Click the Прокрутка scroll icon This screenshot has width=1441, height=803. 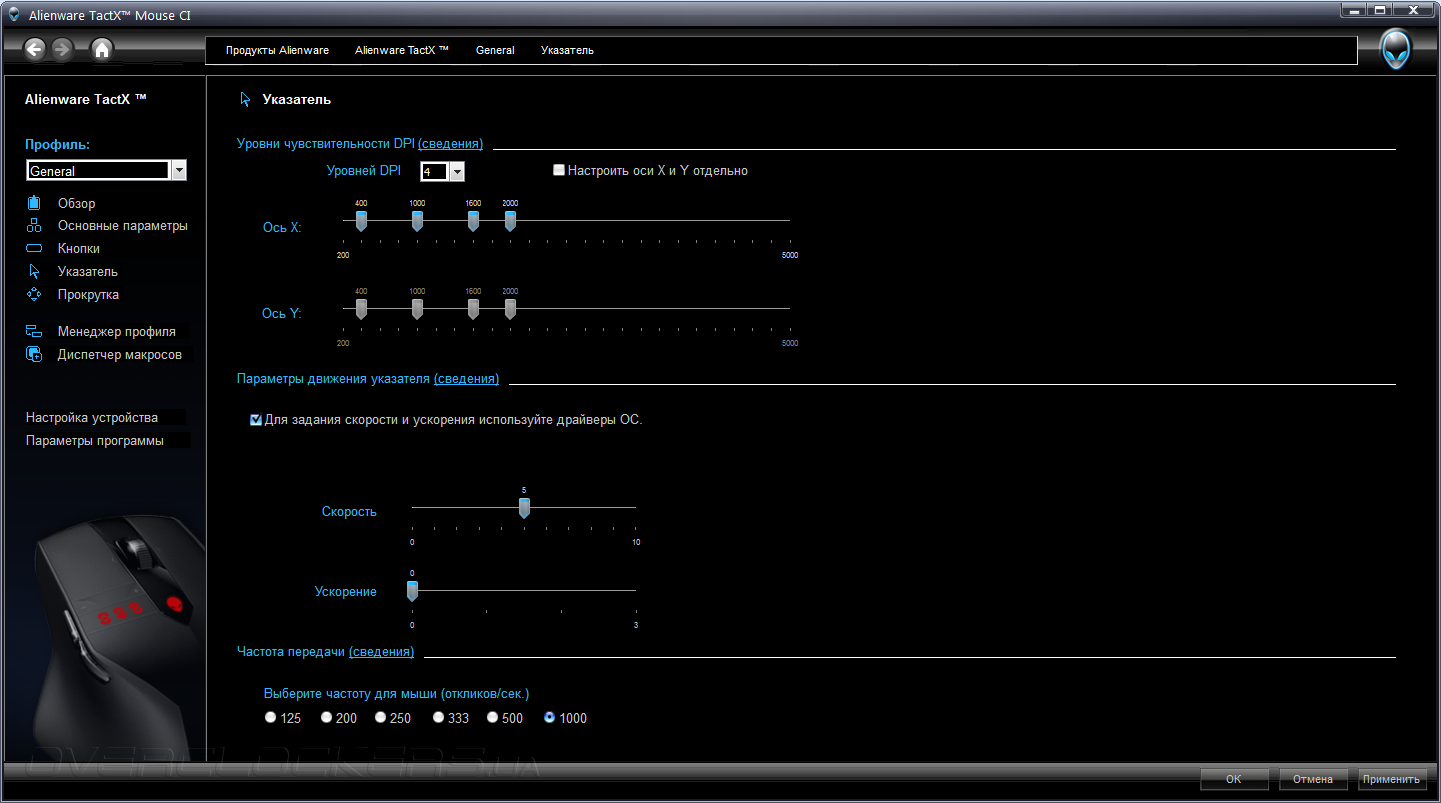click(34, 294)
